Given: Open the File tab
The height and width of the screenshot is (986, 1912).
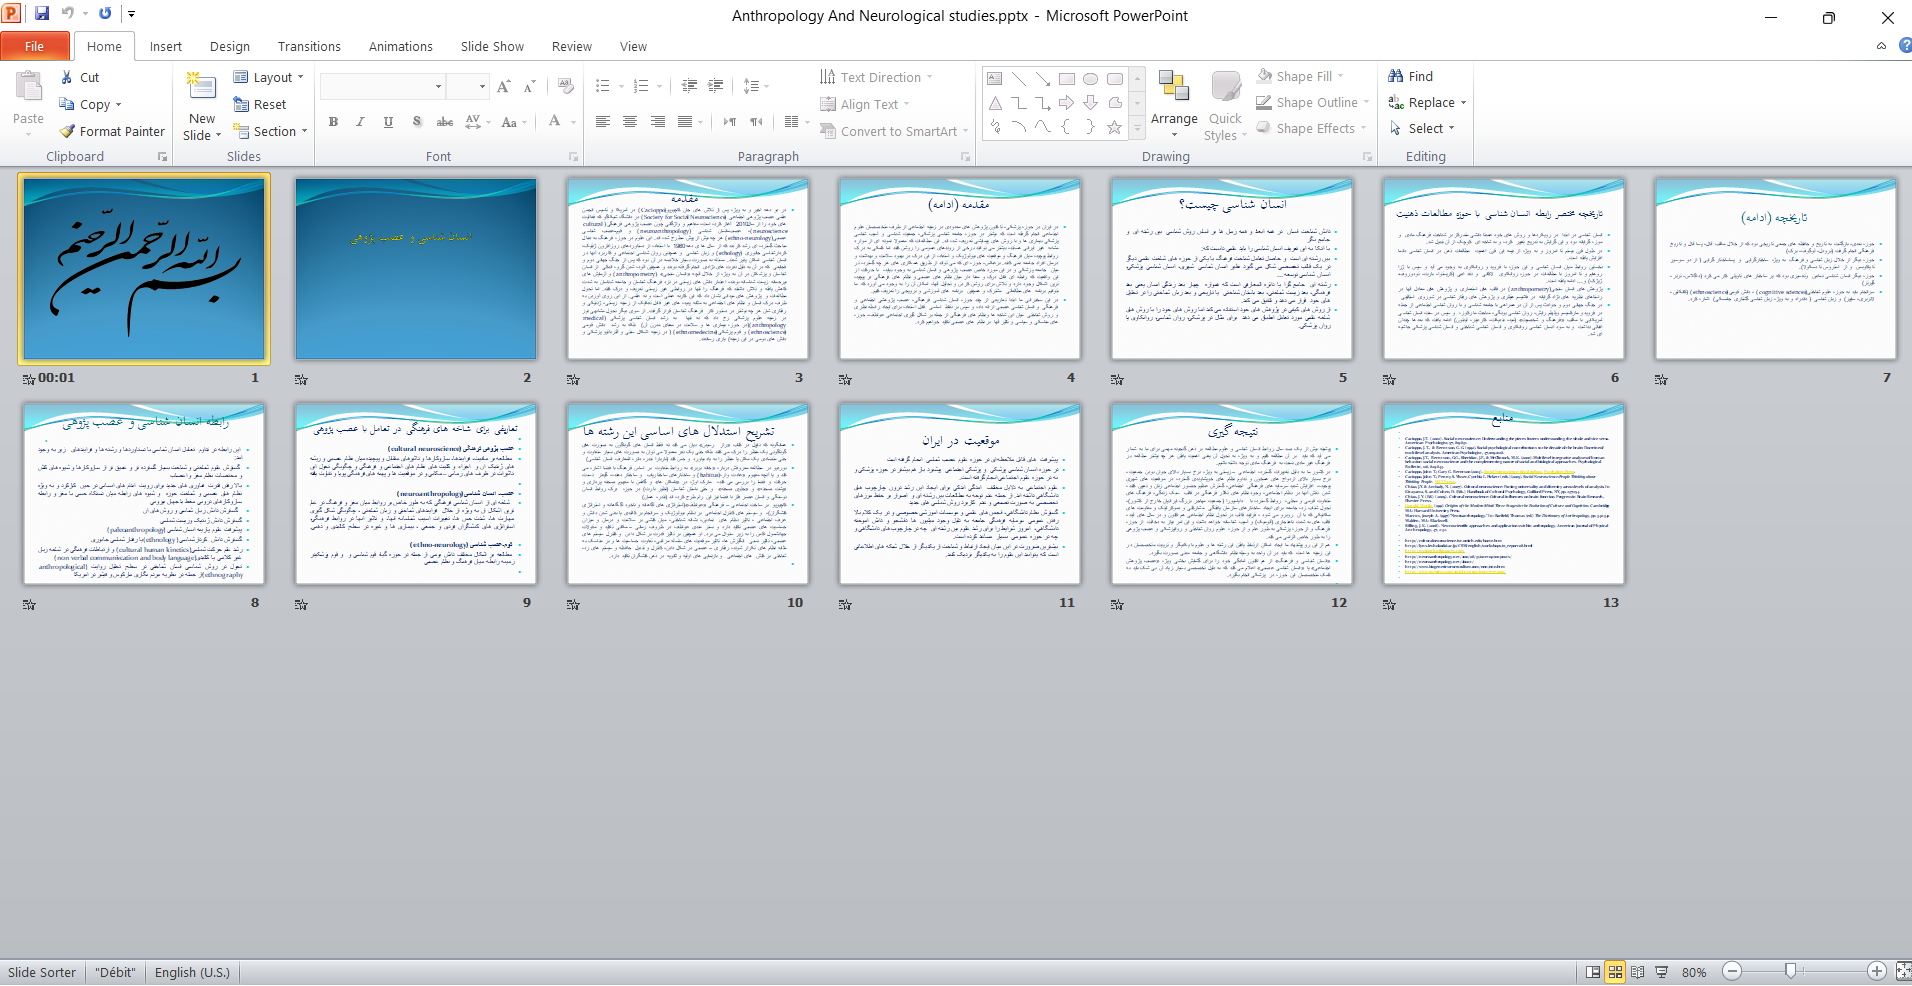Looking at the screenshot, I should (x=35, y=46).
